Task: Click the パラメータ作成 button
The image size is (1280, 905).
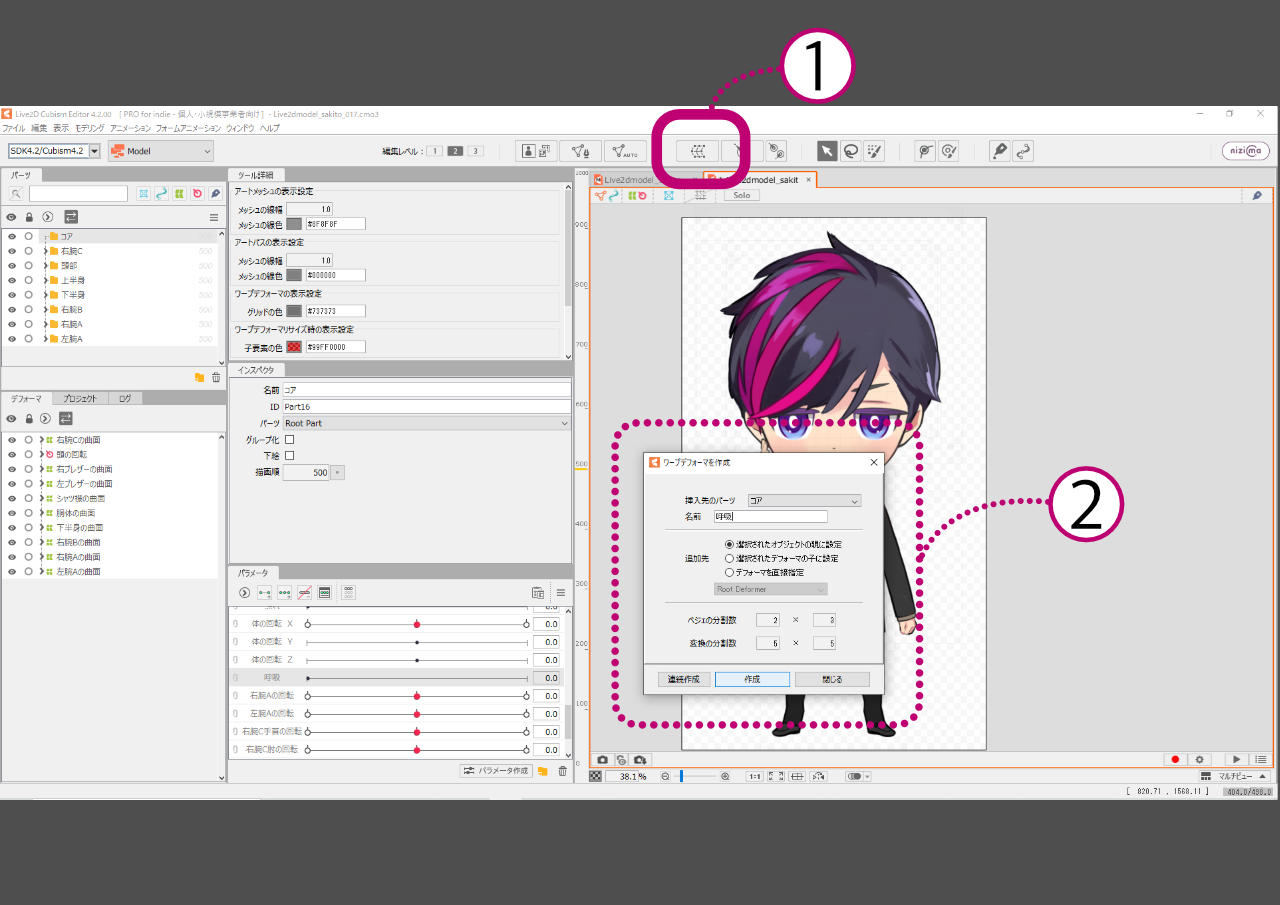Action: point(495,771)
